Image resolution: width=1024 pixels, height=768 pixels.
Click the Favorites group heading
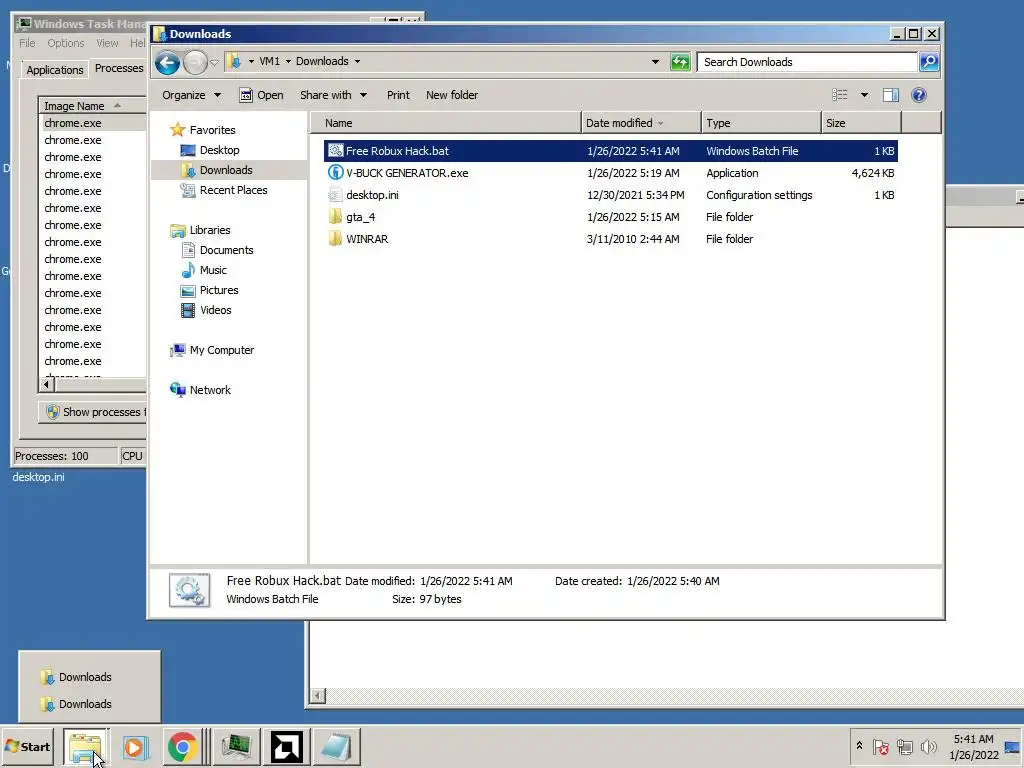(x=212, y=130)
